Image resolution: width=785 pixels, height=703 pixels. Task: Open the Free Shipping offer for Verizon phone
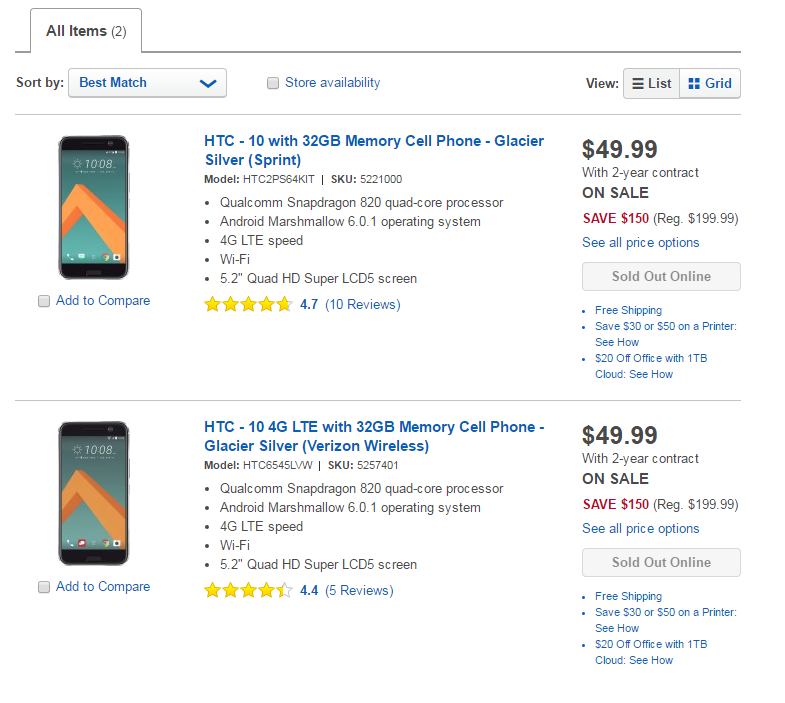628,596
